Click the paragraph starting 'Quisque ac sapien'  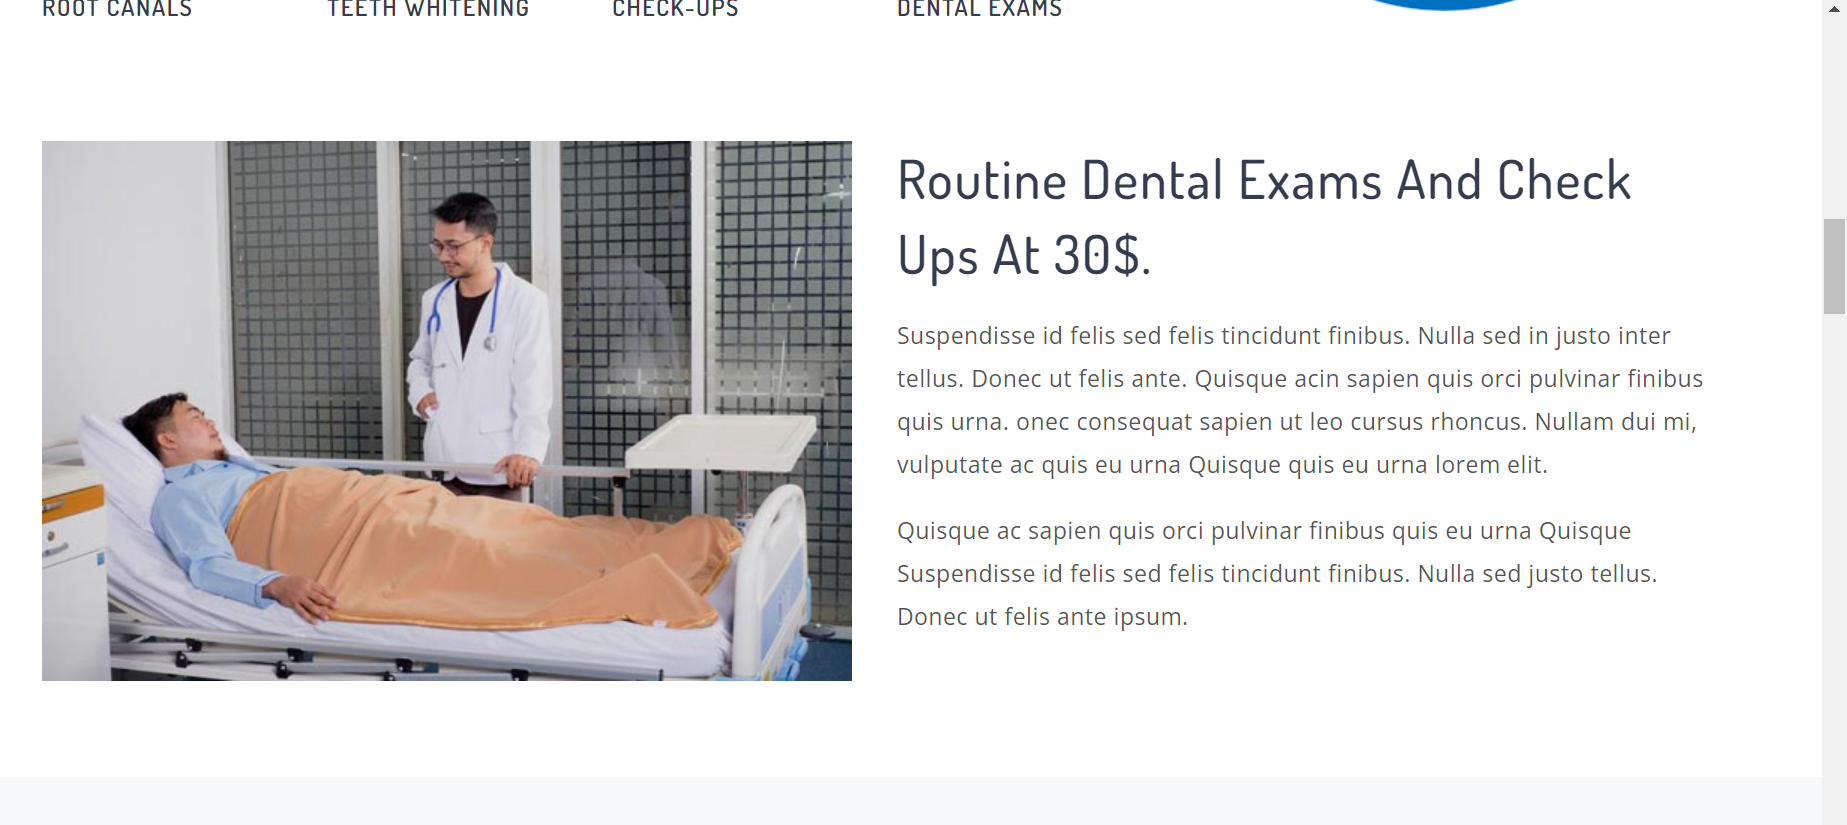coord(1277,573)
